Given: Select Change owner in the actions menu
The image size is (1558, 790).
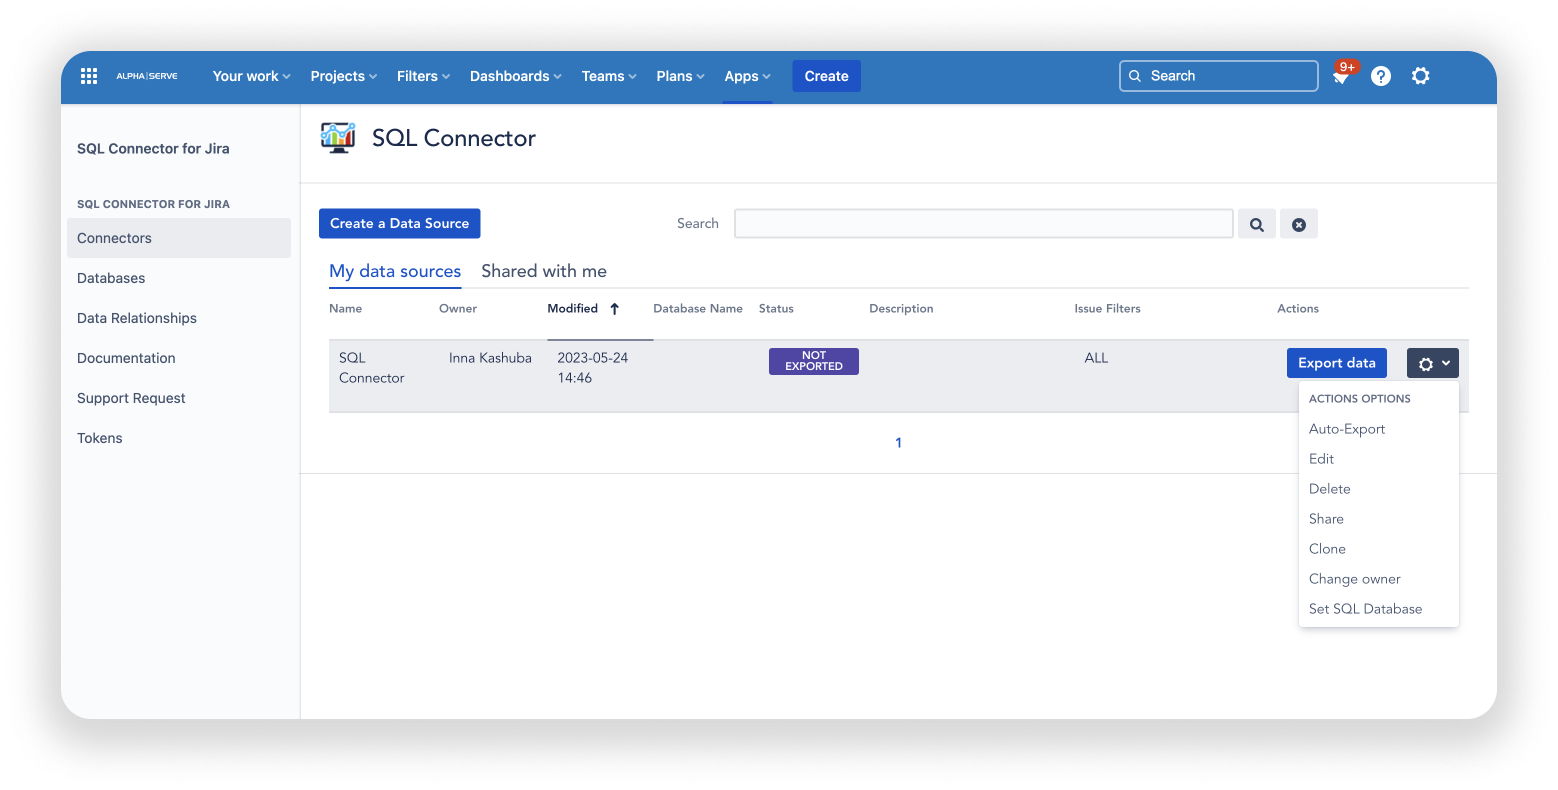Looking at the screenshot, I should [1355, 578].
